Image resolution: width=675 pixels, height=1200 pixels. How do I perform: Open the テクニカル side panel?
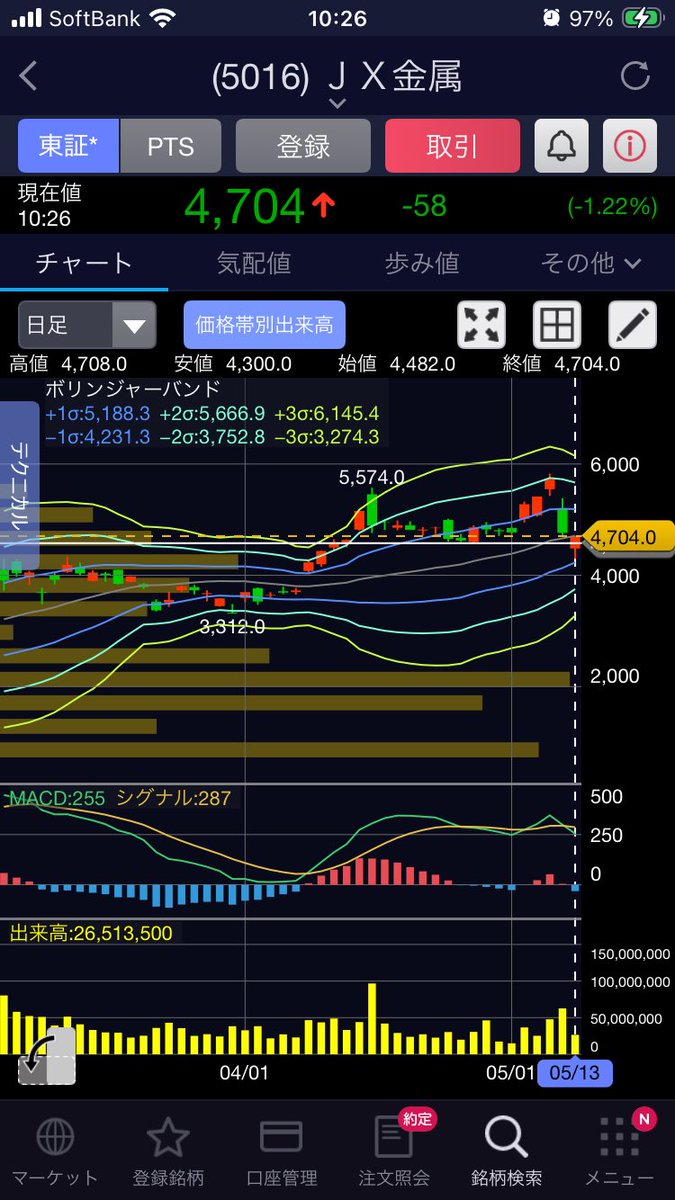(19, 485)
